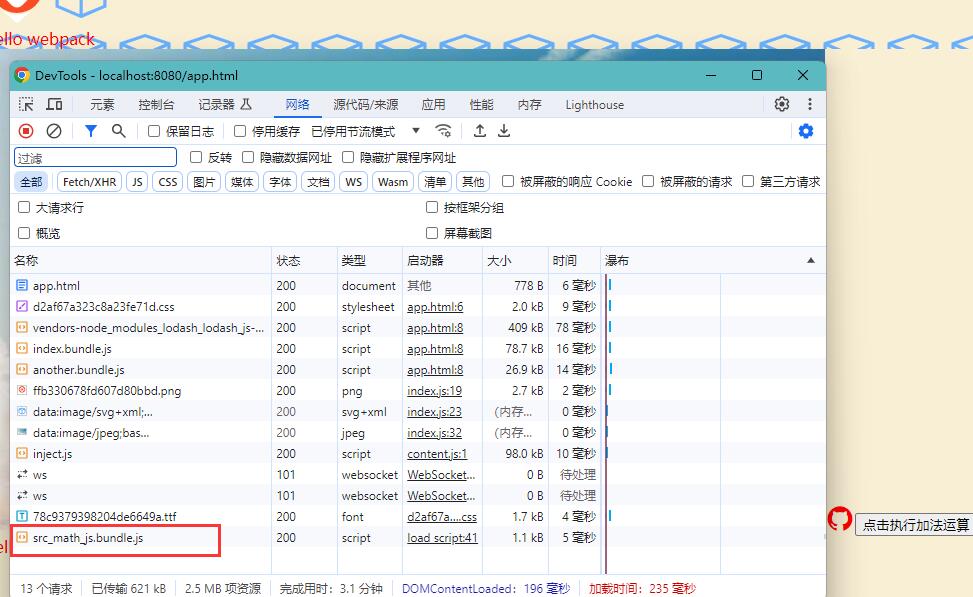Image resolution: width=973 pixels, height=597 pixels.
Task: Check the 第三方请求 checkbox
Action: [x=748, y=181]
